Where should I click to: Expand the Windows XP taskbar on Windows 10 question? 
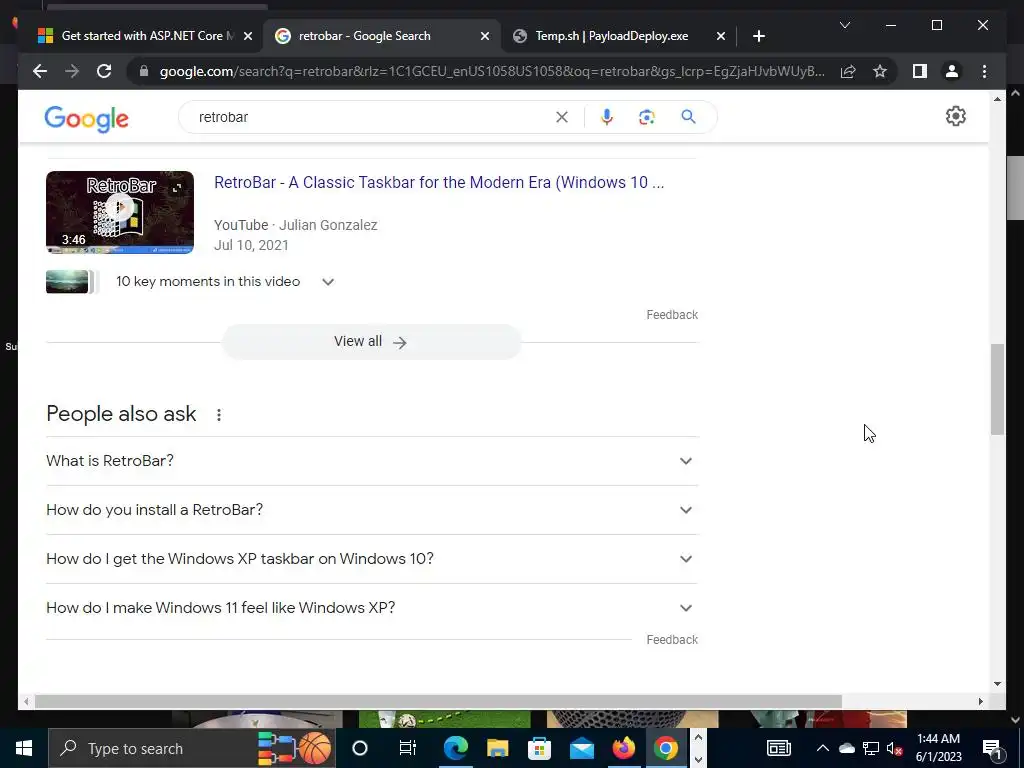pos(372,559)
